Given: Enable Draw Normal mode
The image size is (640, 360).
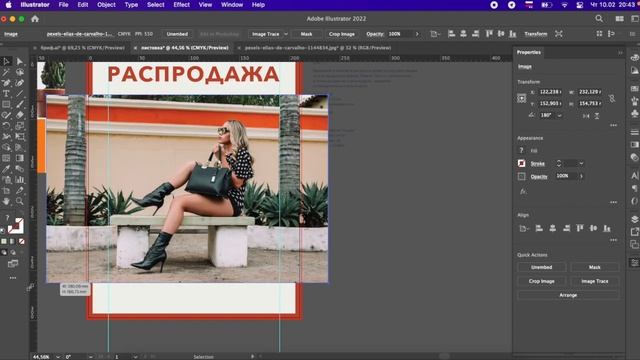Looking at the screenshot, I should pyautogui.click(x=4, y=253).
